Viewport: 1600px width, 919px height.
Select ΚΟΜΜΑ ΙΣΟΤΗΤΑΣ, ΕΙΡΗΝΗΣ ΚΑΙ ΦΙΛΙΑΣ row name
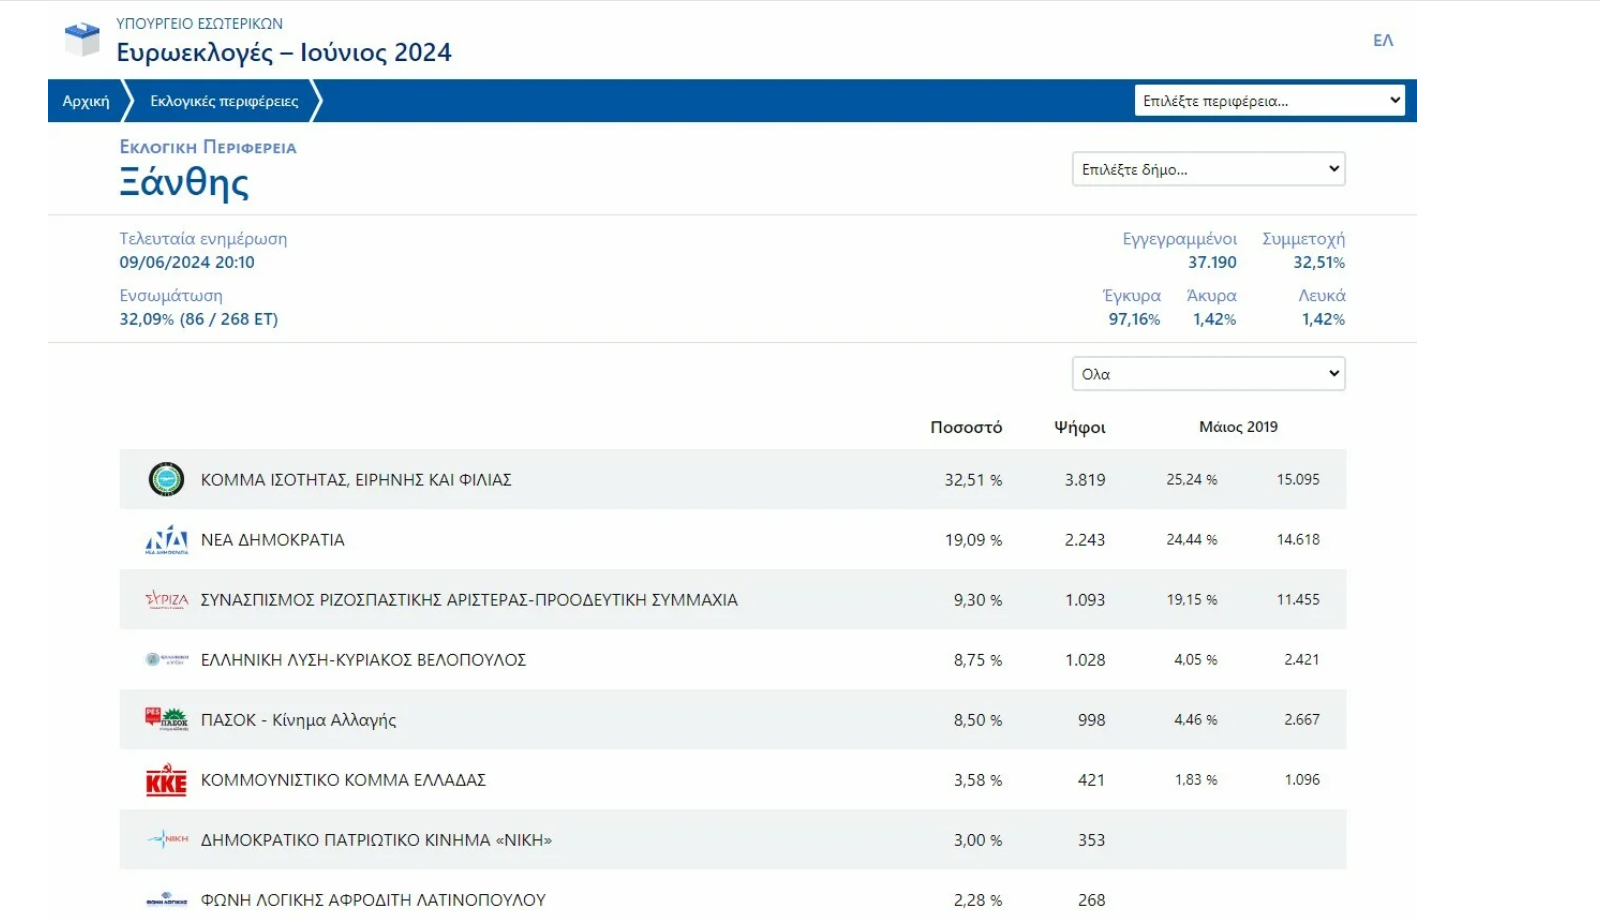356,480
